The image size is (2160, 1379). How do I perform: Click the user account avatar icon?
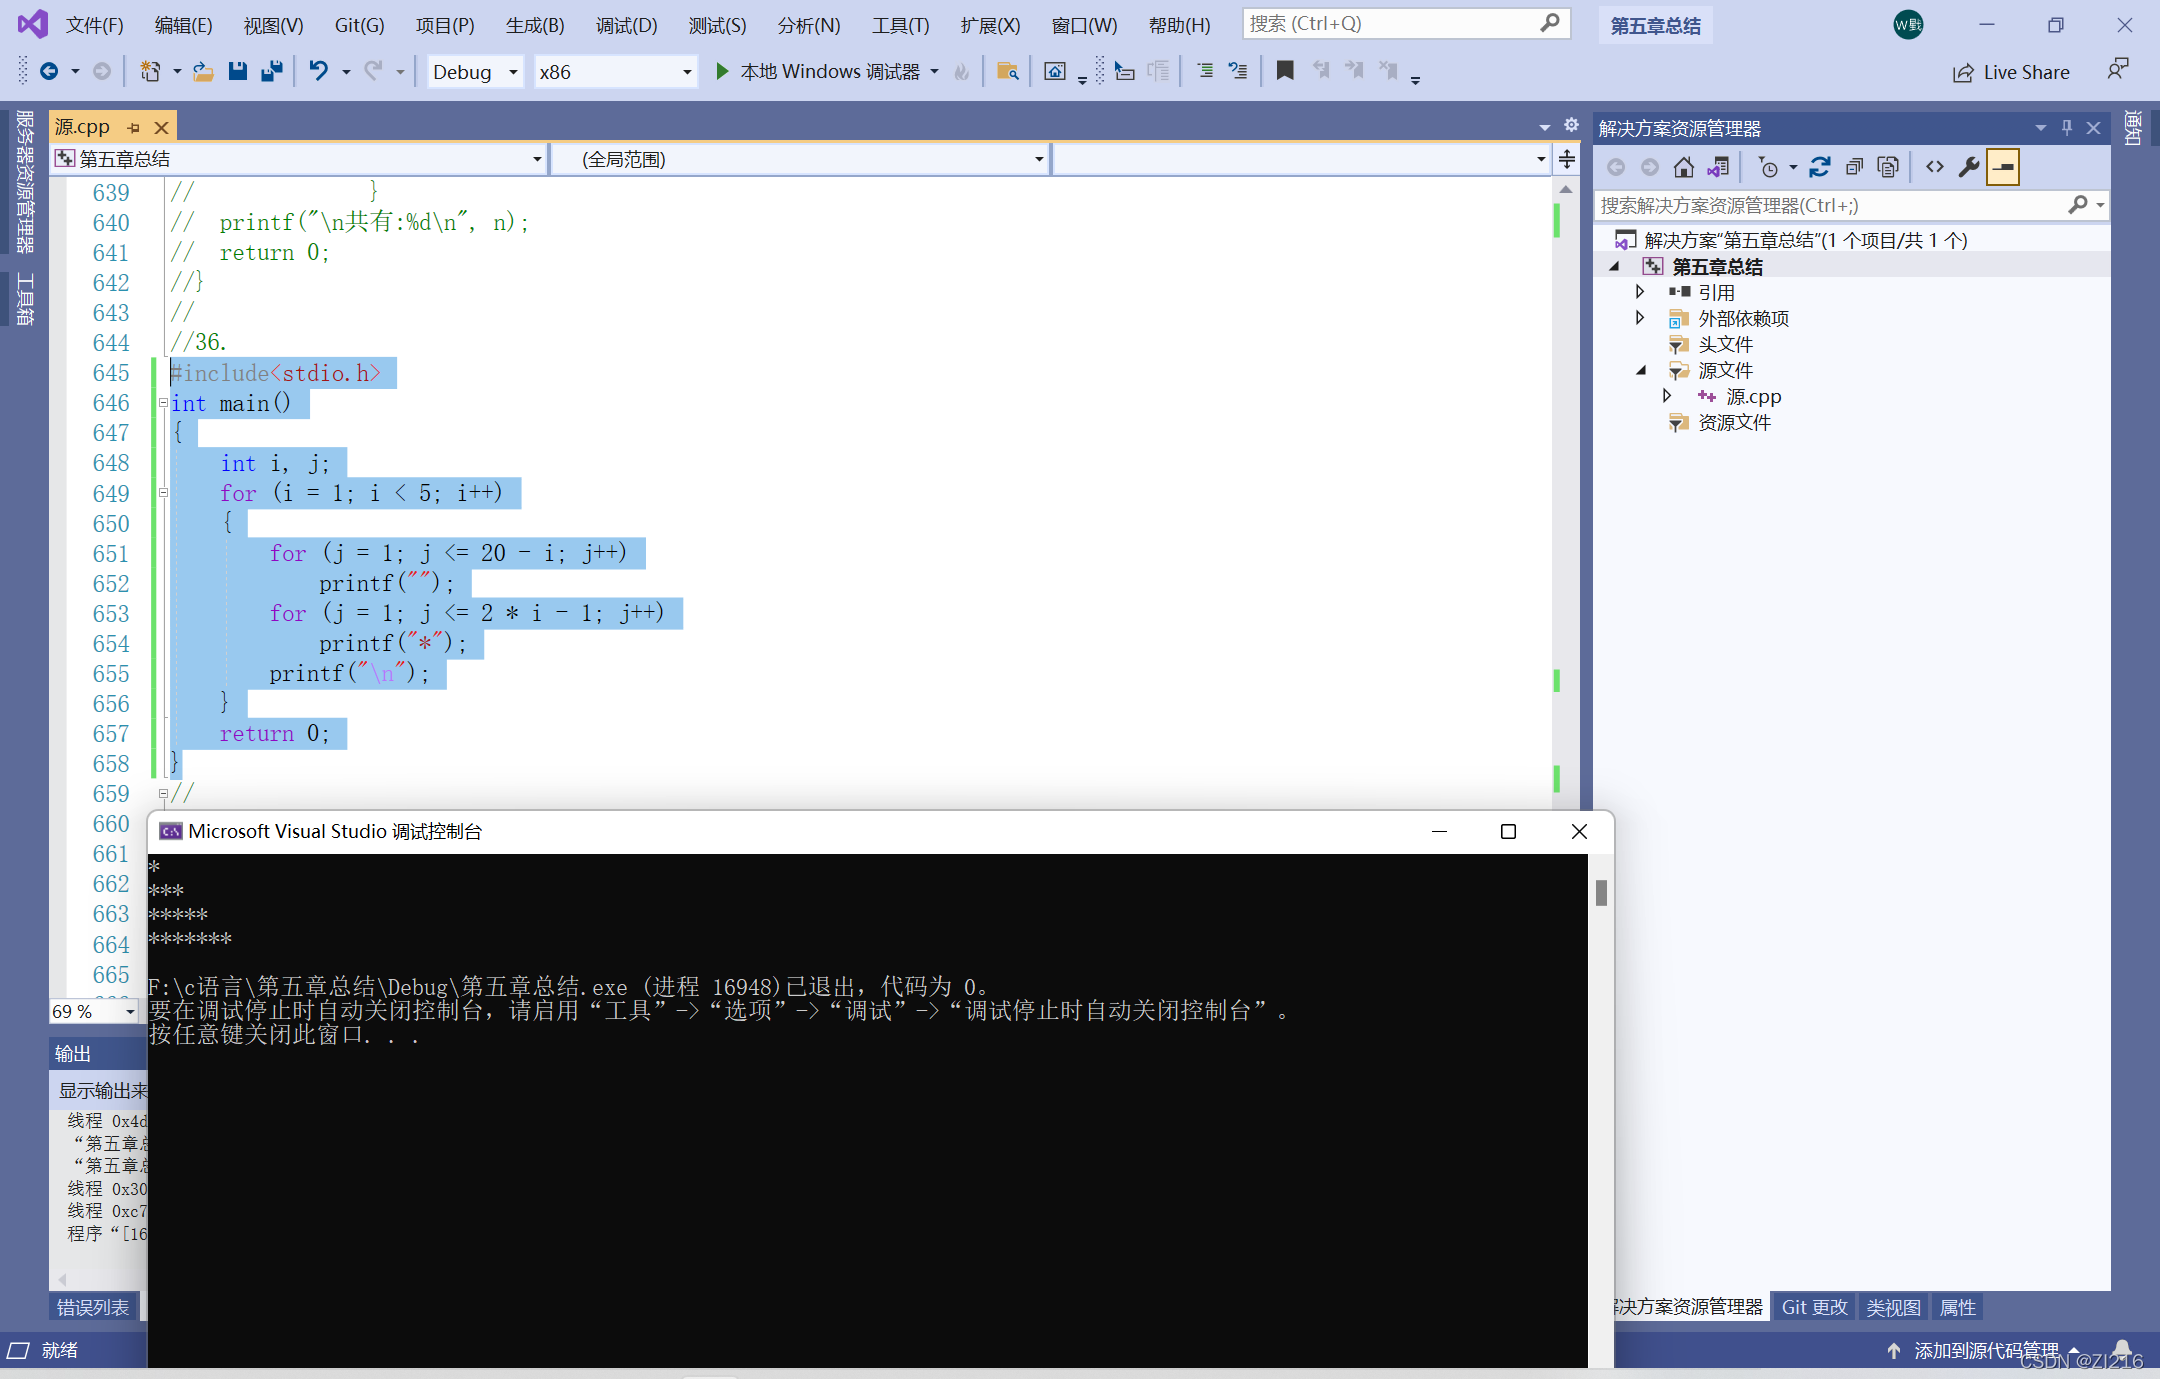click(1908, 25)
